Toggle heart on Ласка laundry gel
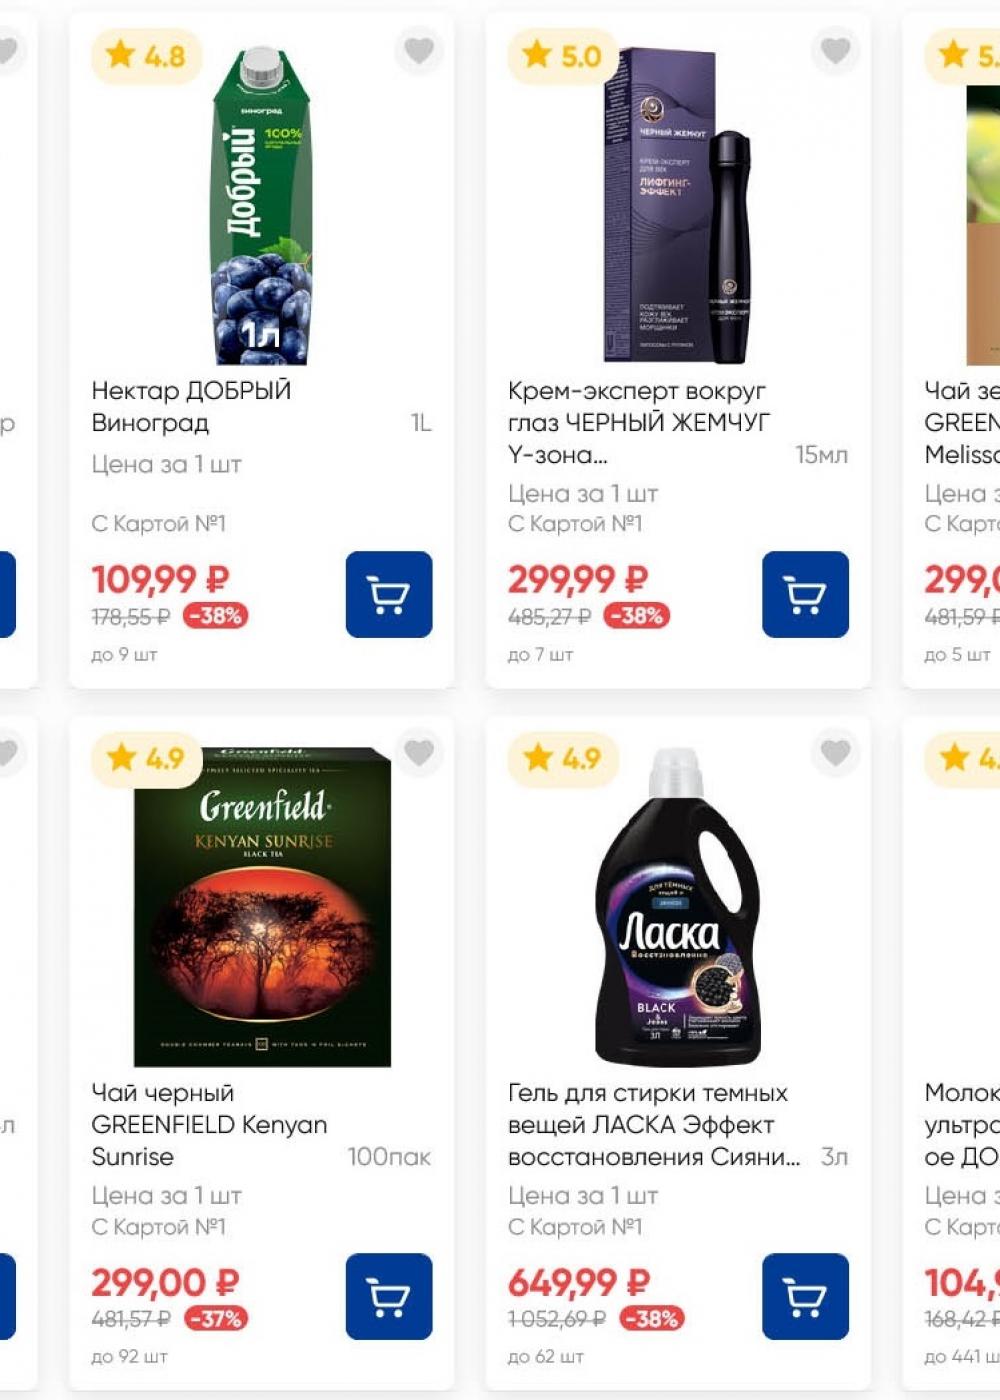 pos(835,752)
